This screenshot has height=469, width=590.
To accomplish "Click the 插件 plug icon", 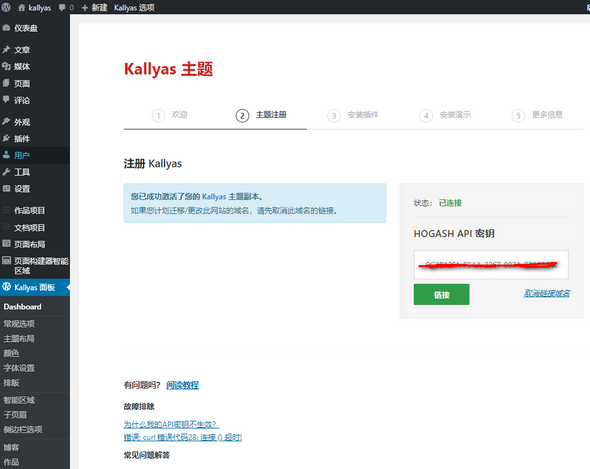I will point(6,138).
